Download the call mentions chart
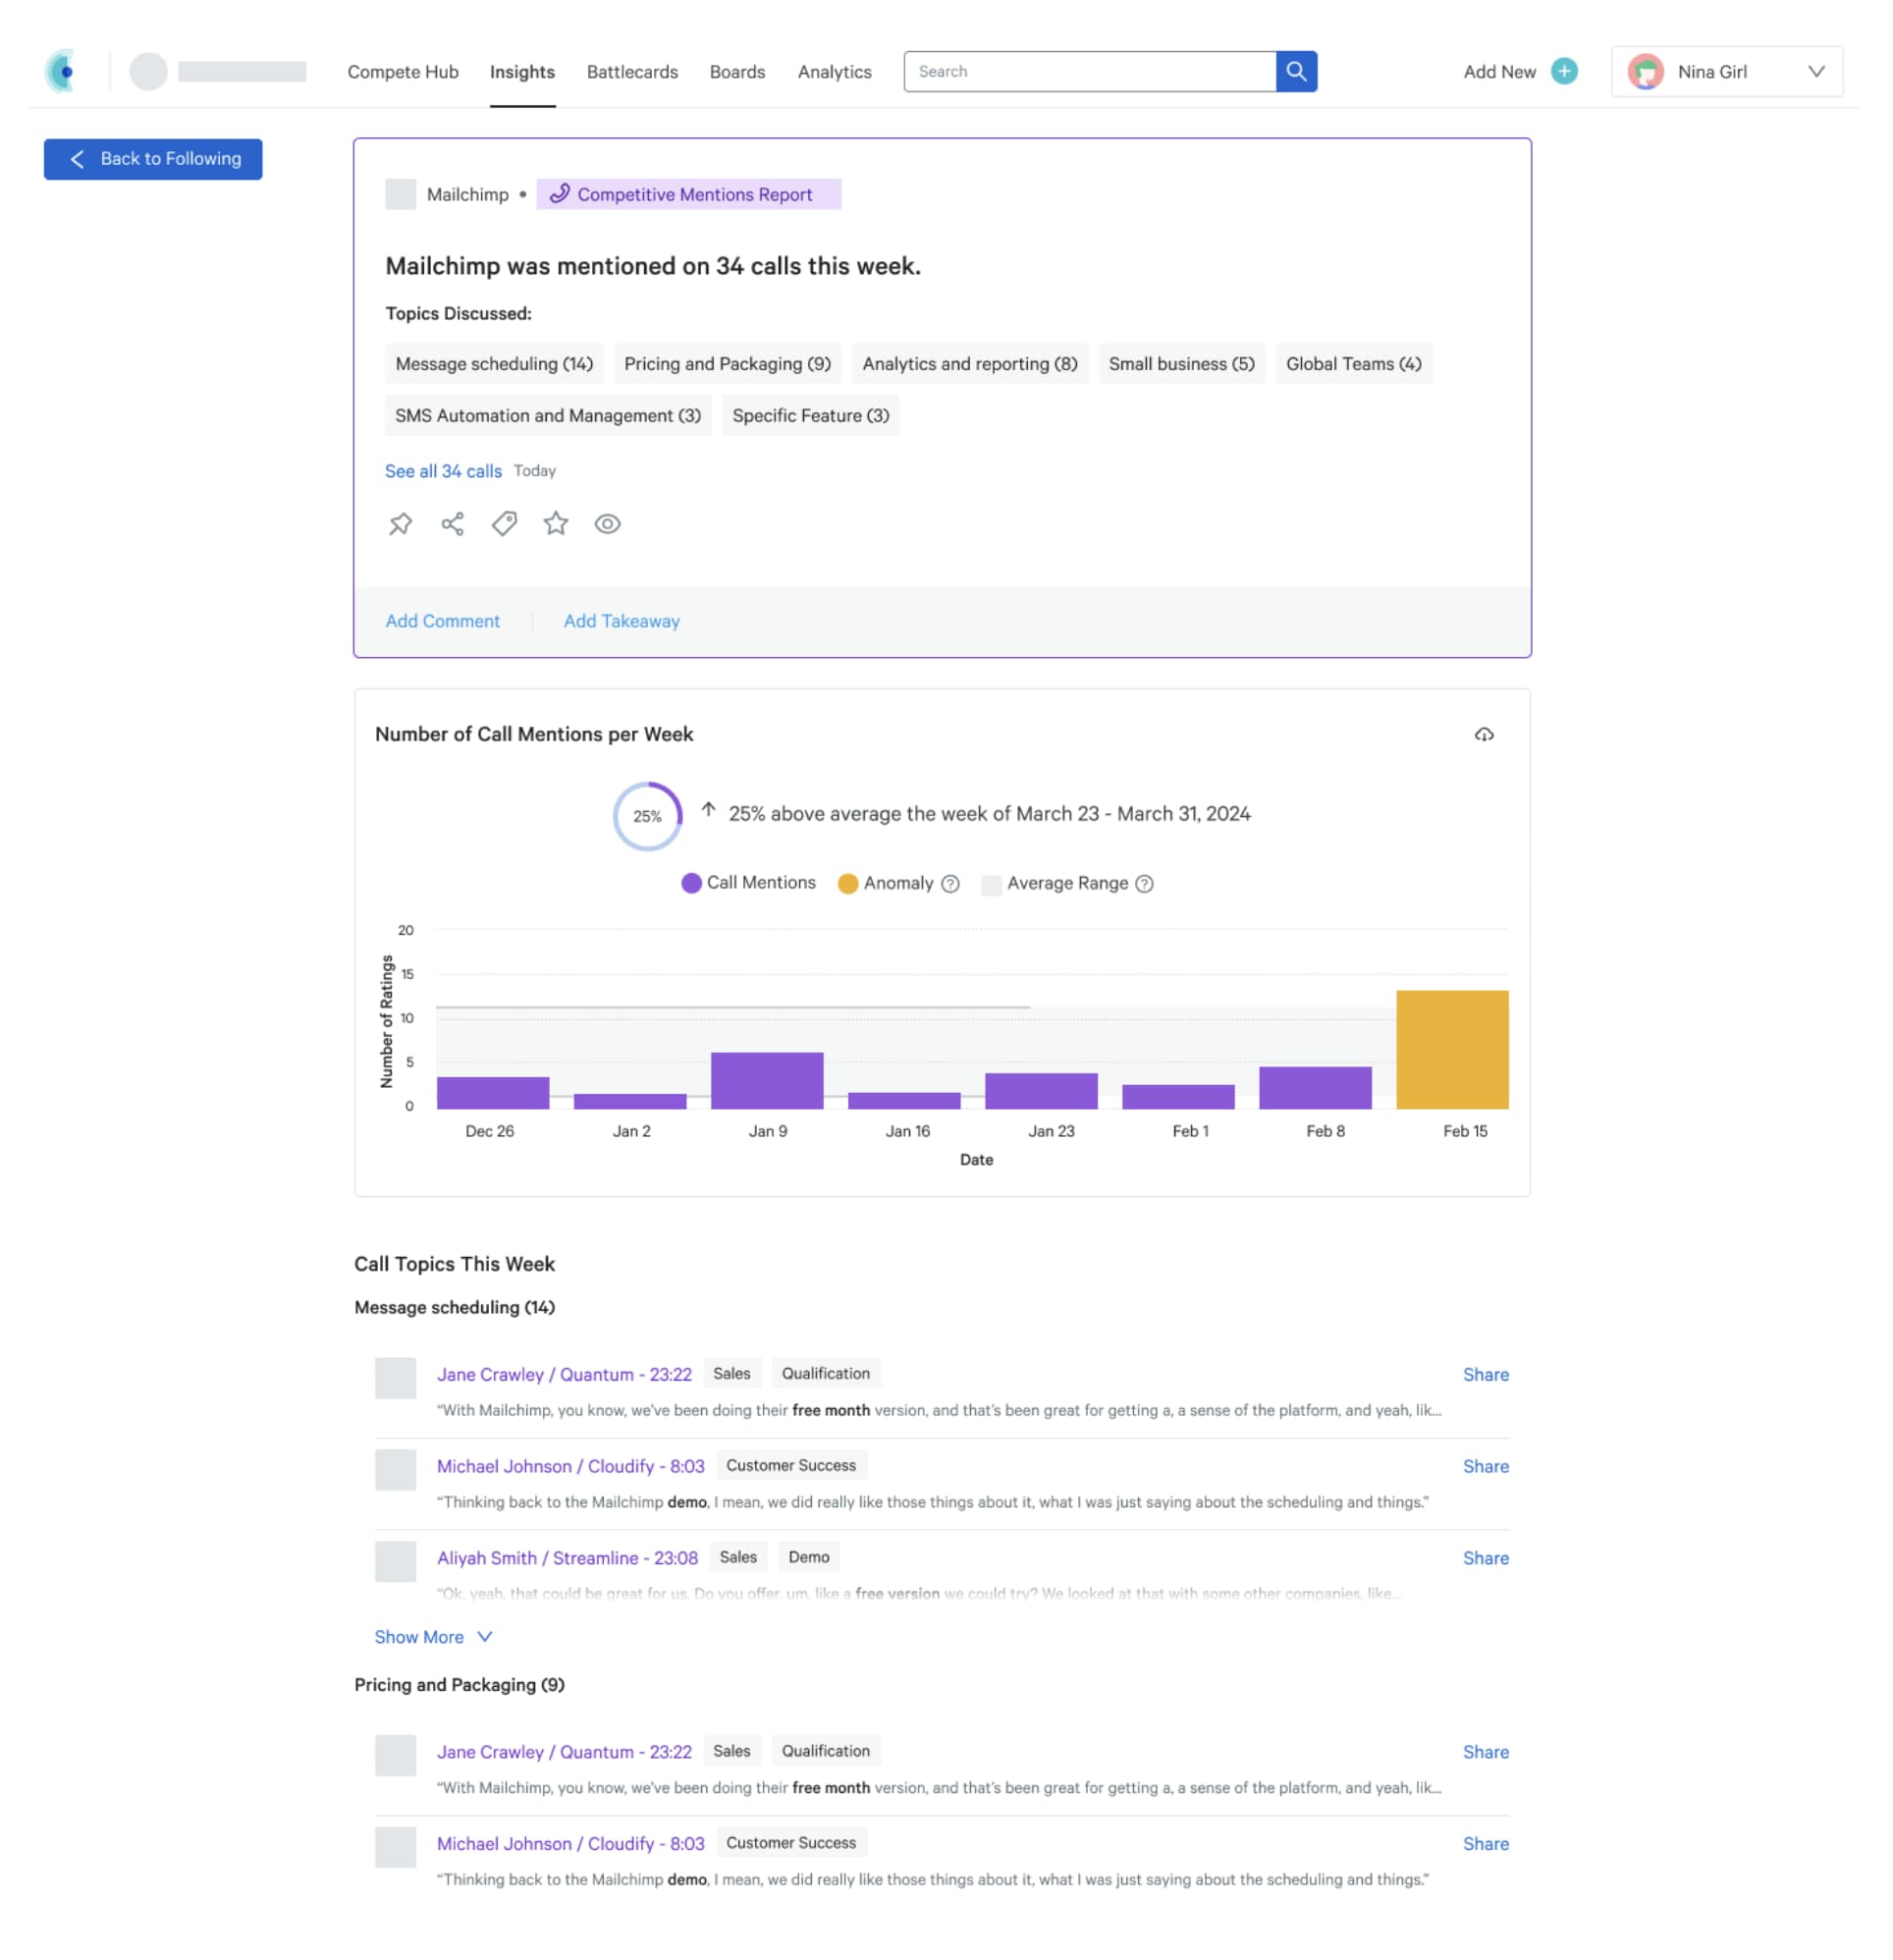Image resolution: width=1893 pixels, height=1960 pixels. [x=1484, y=735]
